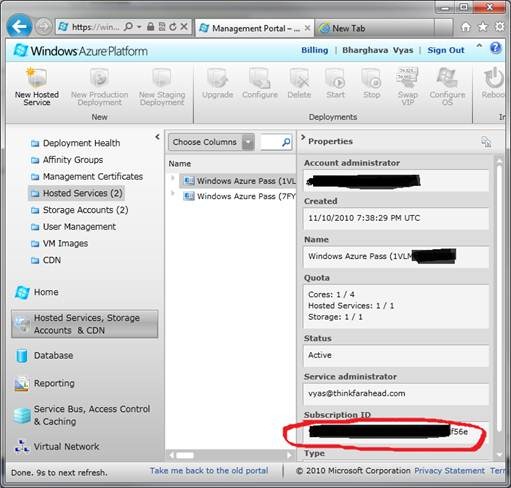Screen dimensions: 511x488
Task: Open the Choose Columns dropdown
Action: [211, 142]
